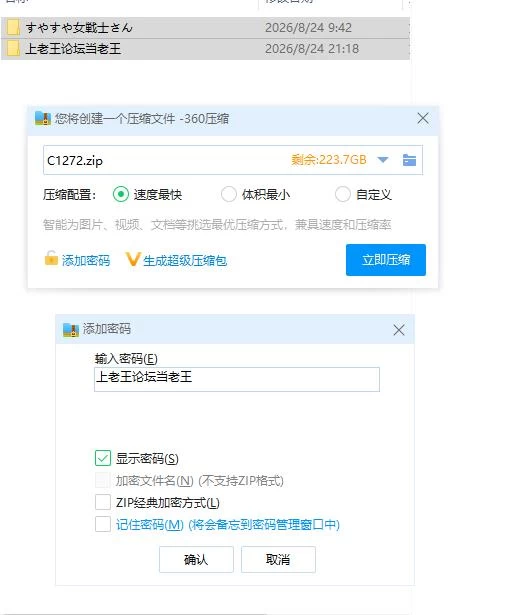Enable ZIP经典加密方式 checkbox
This screenshot has width=507, height=615.
tap(103, 502)
